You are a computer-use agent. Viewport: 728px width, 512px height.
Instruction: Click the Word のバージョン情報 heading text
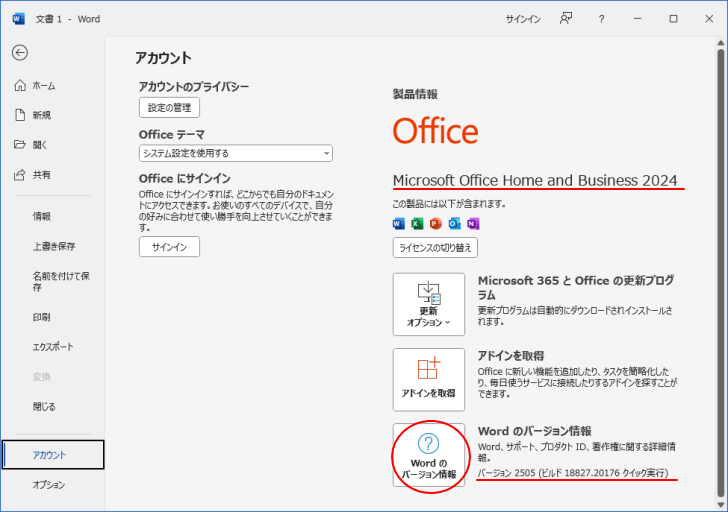click(x=534, y=431)
